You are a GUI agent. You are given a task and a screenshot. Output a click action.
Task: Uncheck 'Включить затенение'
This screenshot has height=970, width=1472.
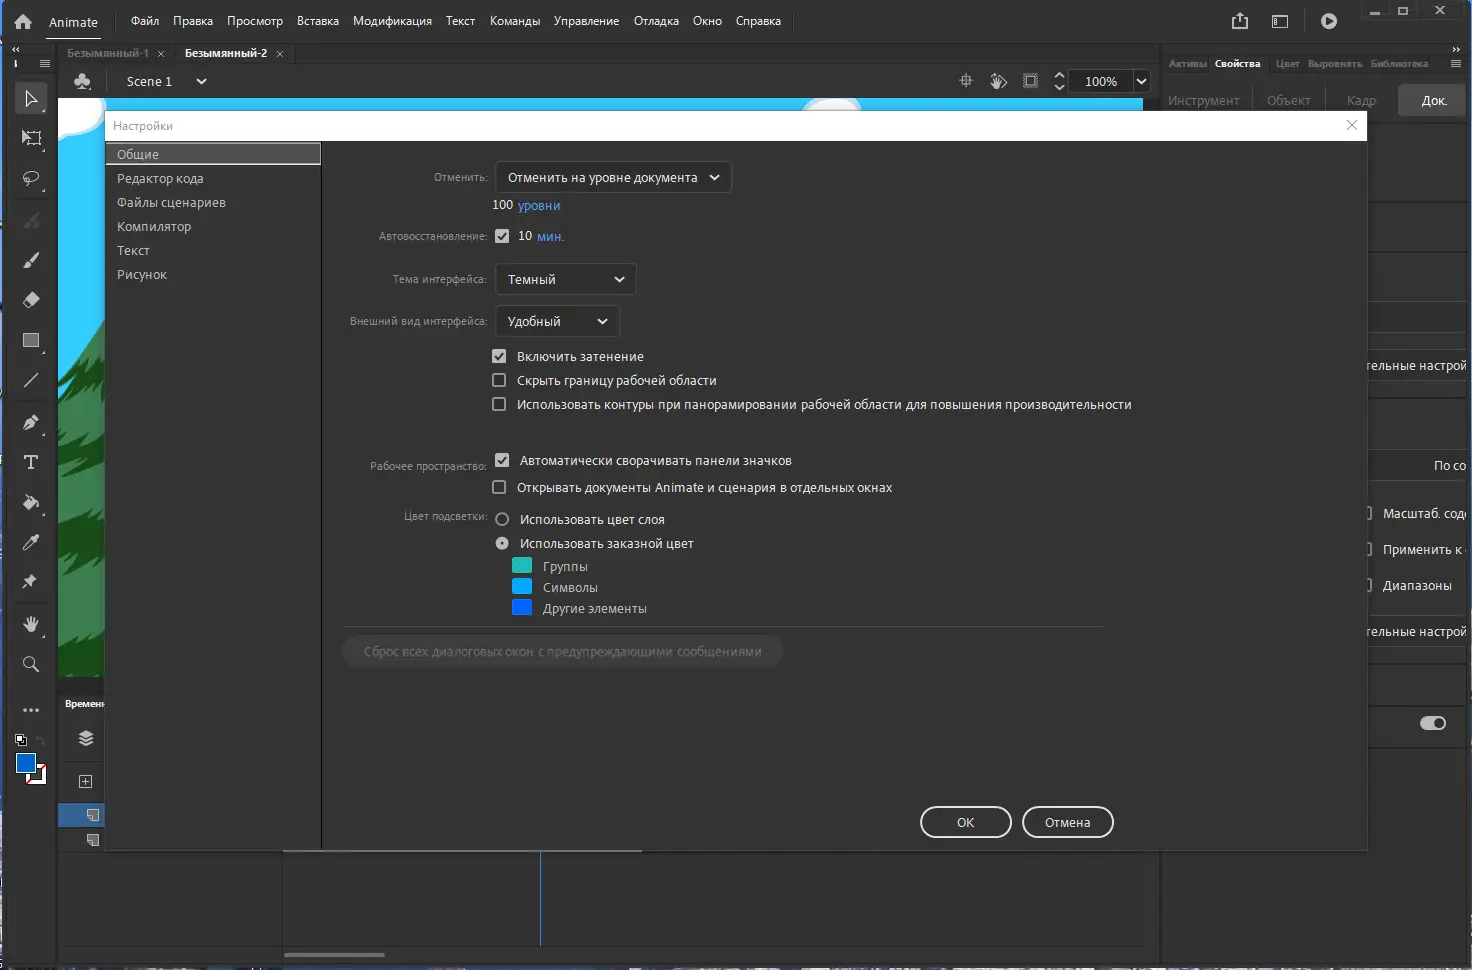pos(499,356)
